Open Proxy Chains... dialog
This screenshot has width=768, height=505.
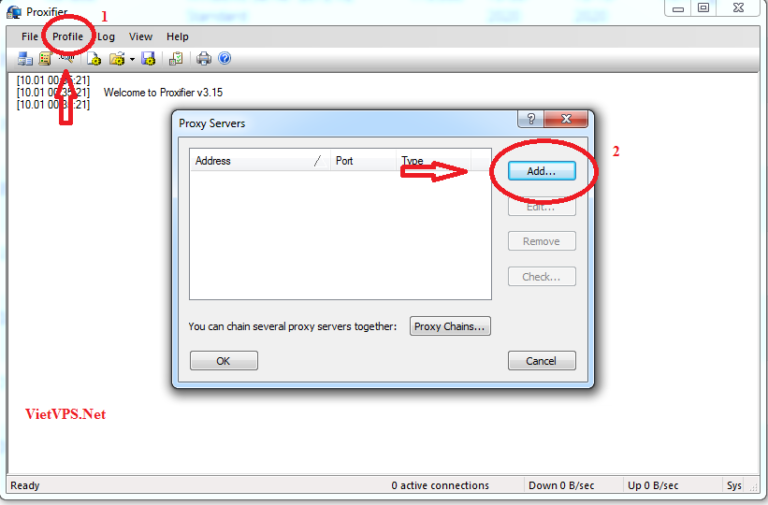click(450, 326)
